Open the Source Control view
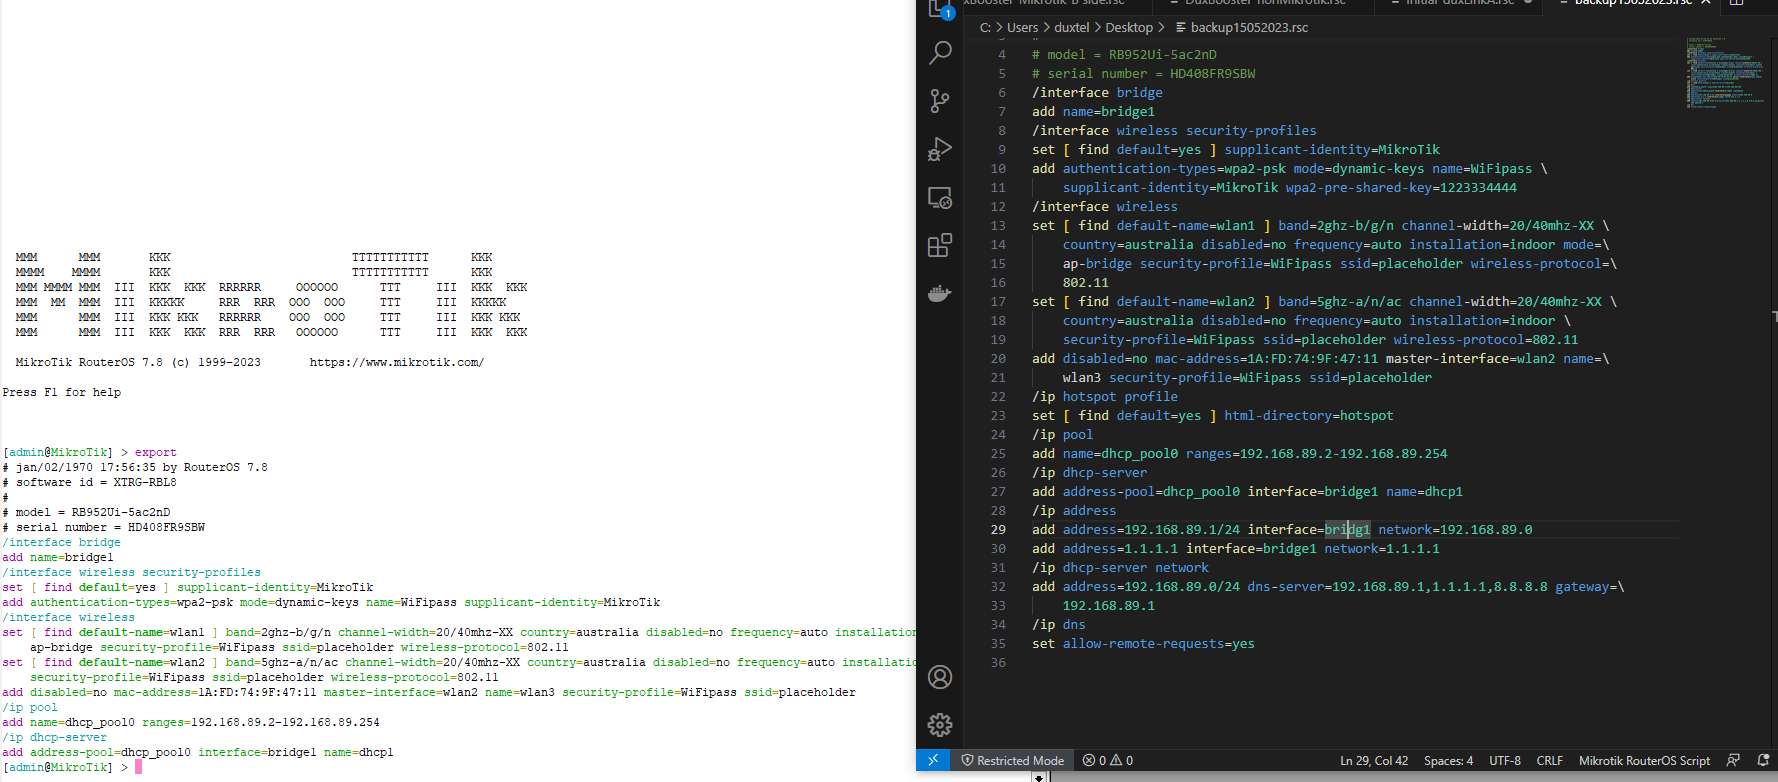 pyautogui.click(x=940, y=101)
